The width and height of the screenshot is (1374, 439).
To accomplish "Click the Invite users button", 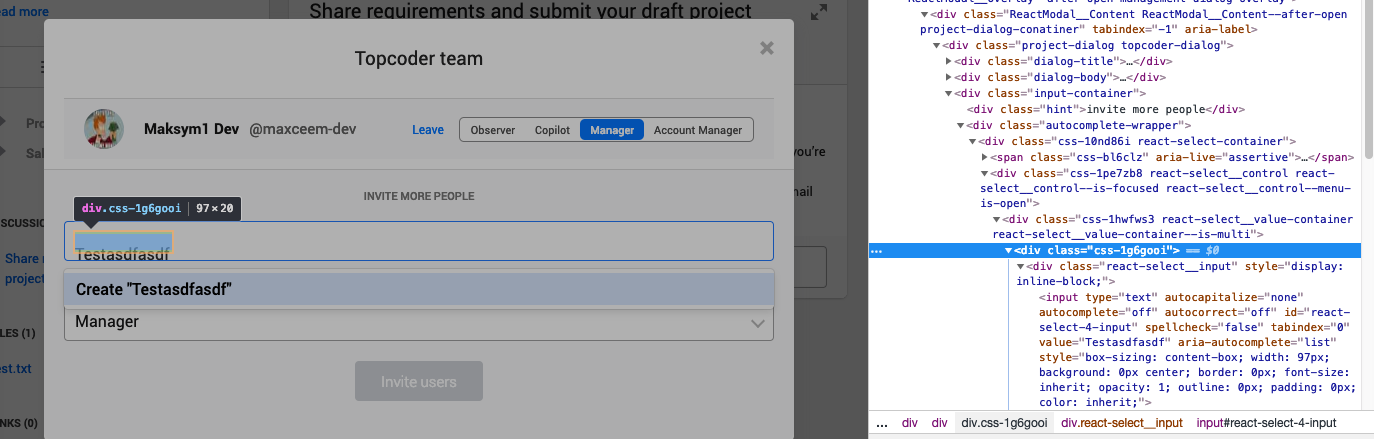I will (x=419, y=382).
